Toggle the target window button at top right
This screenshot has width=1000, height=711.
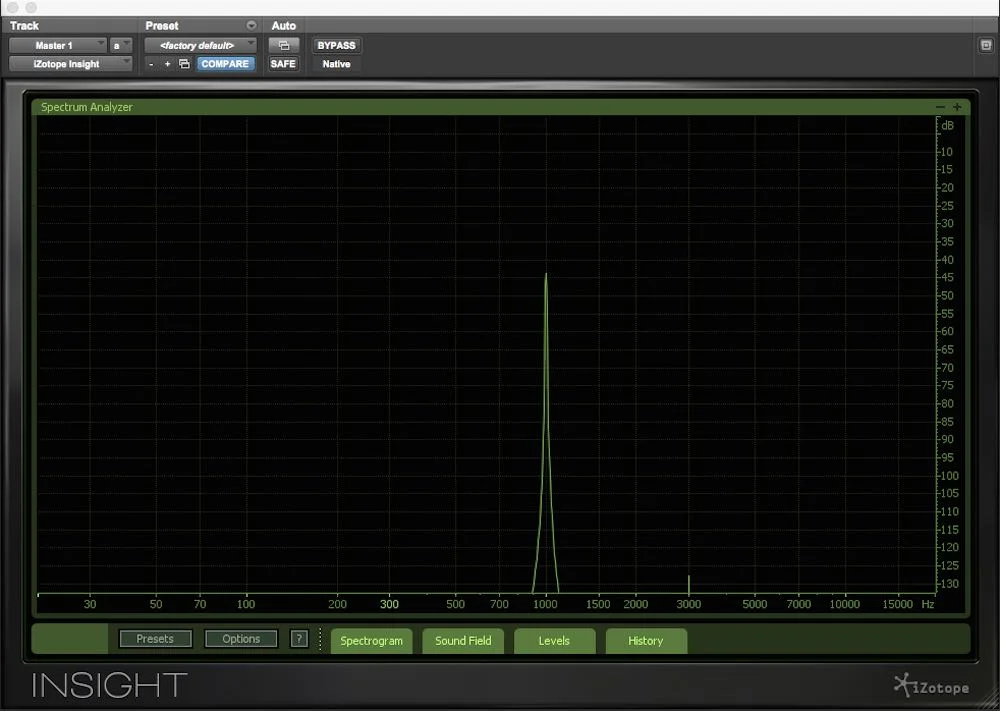click(986, 45)
